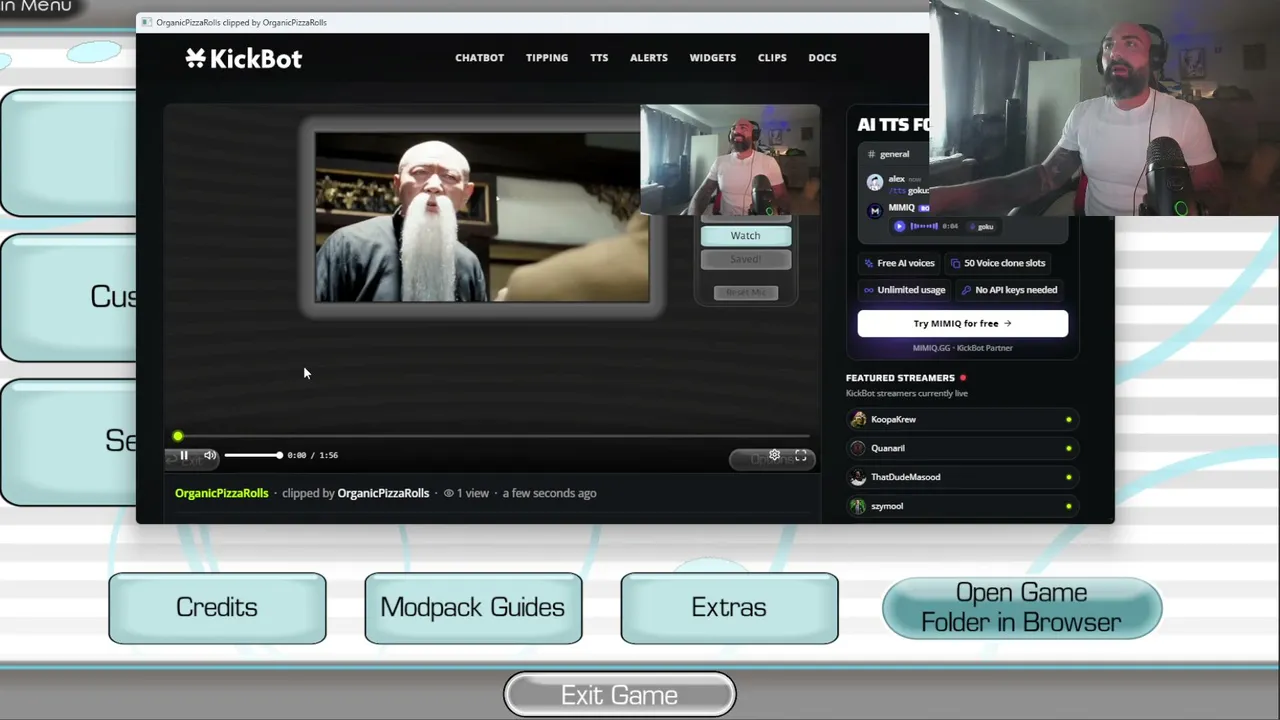Viewport: 1280px width, 720px height.
Task: Click the Watch button in the clip
Action: (745, 236)
